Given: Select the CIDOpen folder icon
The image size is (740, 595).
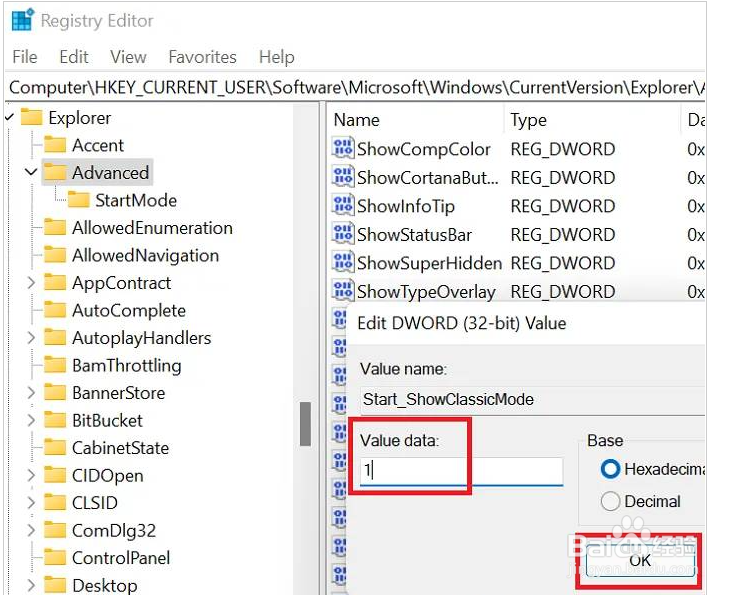Looking at the screenshot, I should (x=55, y=475).
